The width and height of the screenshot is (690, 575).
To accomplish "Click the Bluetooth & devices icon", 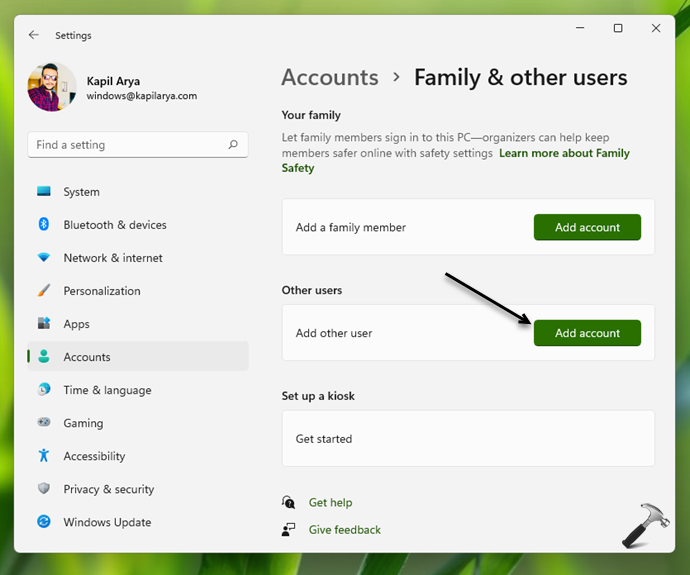I will [44, 225].
